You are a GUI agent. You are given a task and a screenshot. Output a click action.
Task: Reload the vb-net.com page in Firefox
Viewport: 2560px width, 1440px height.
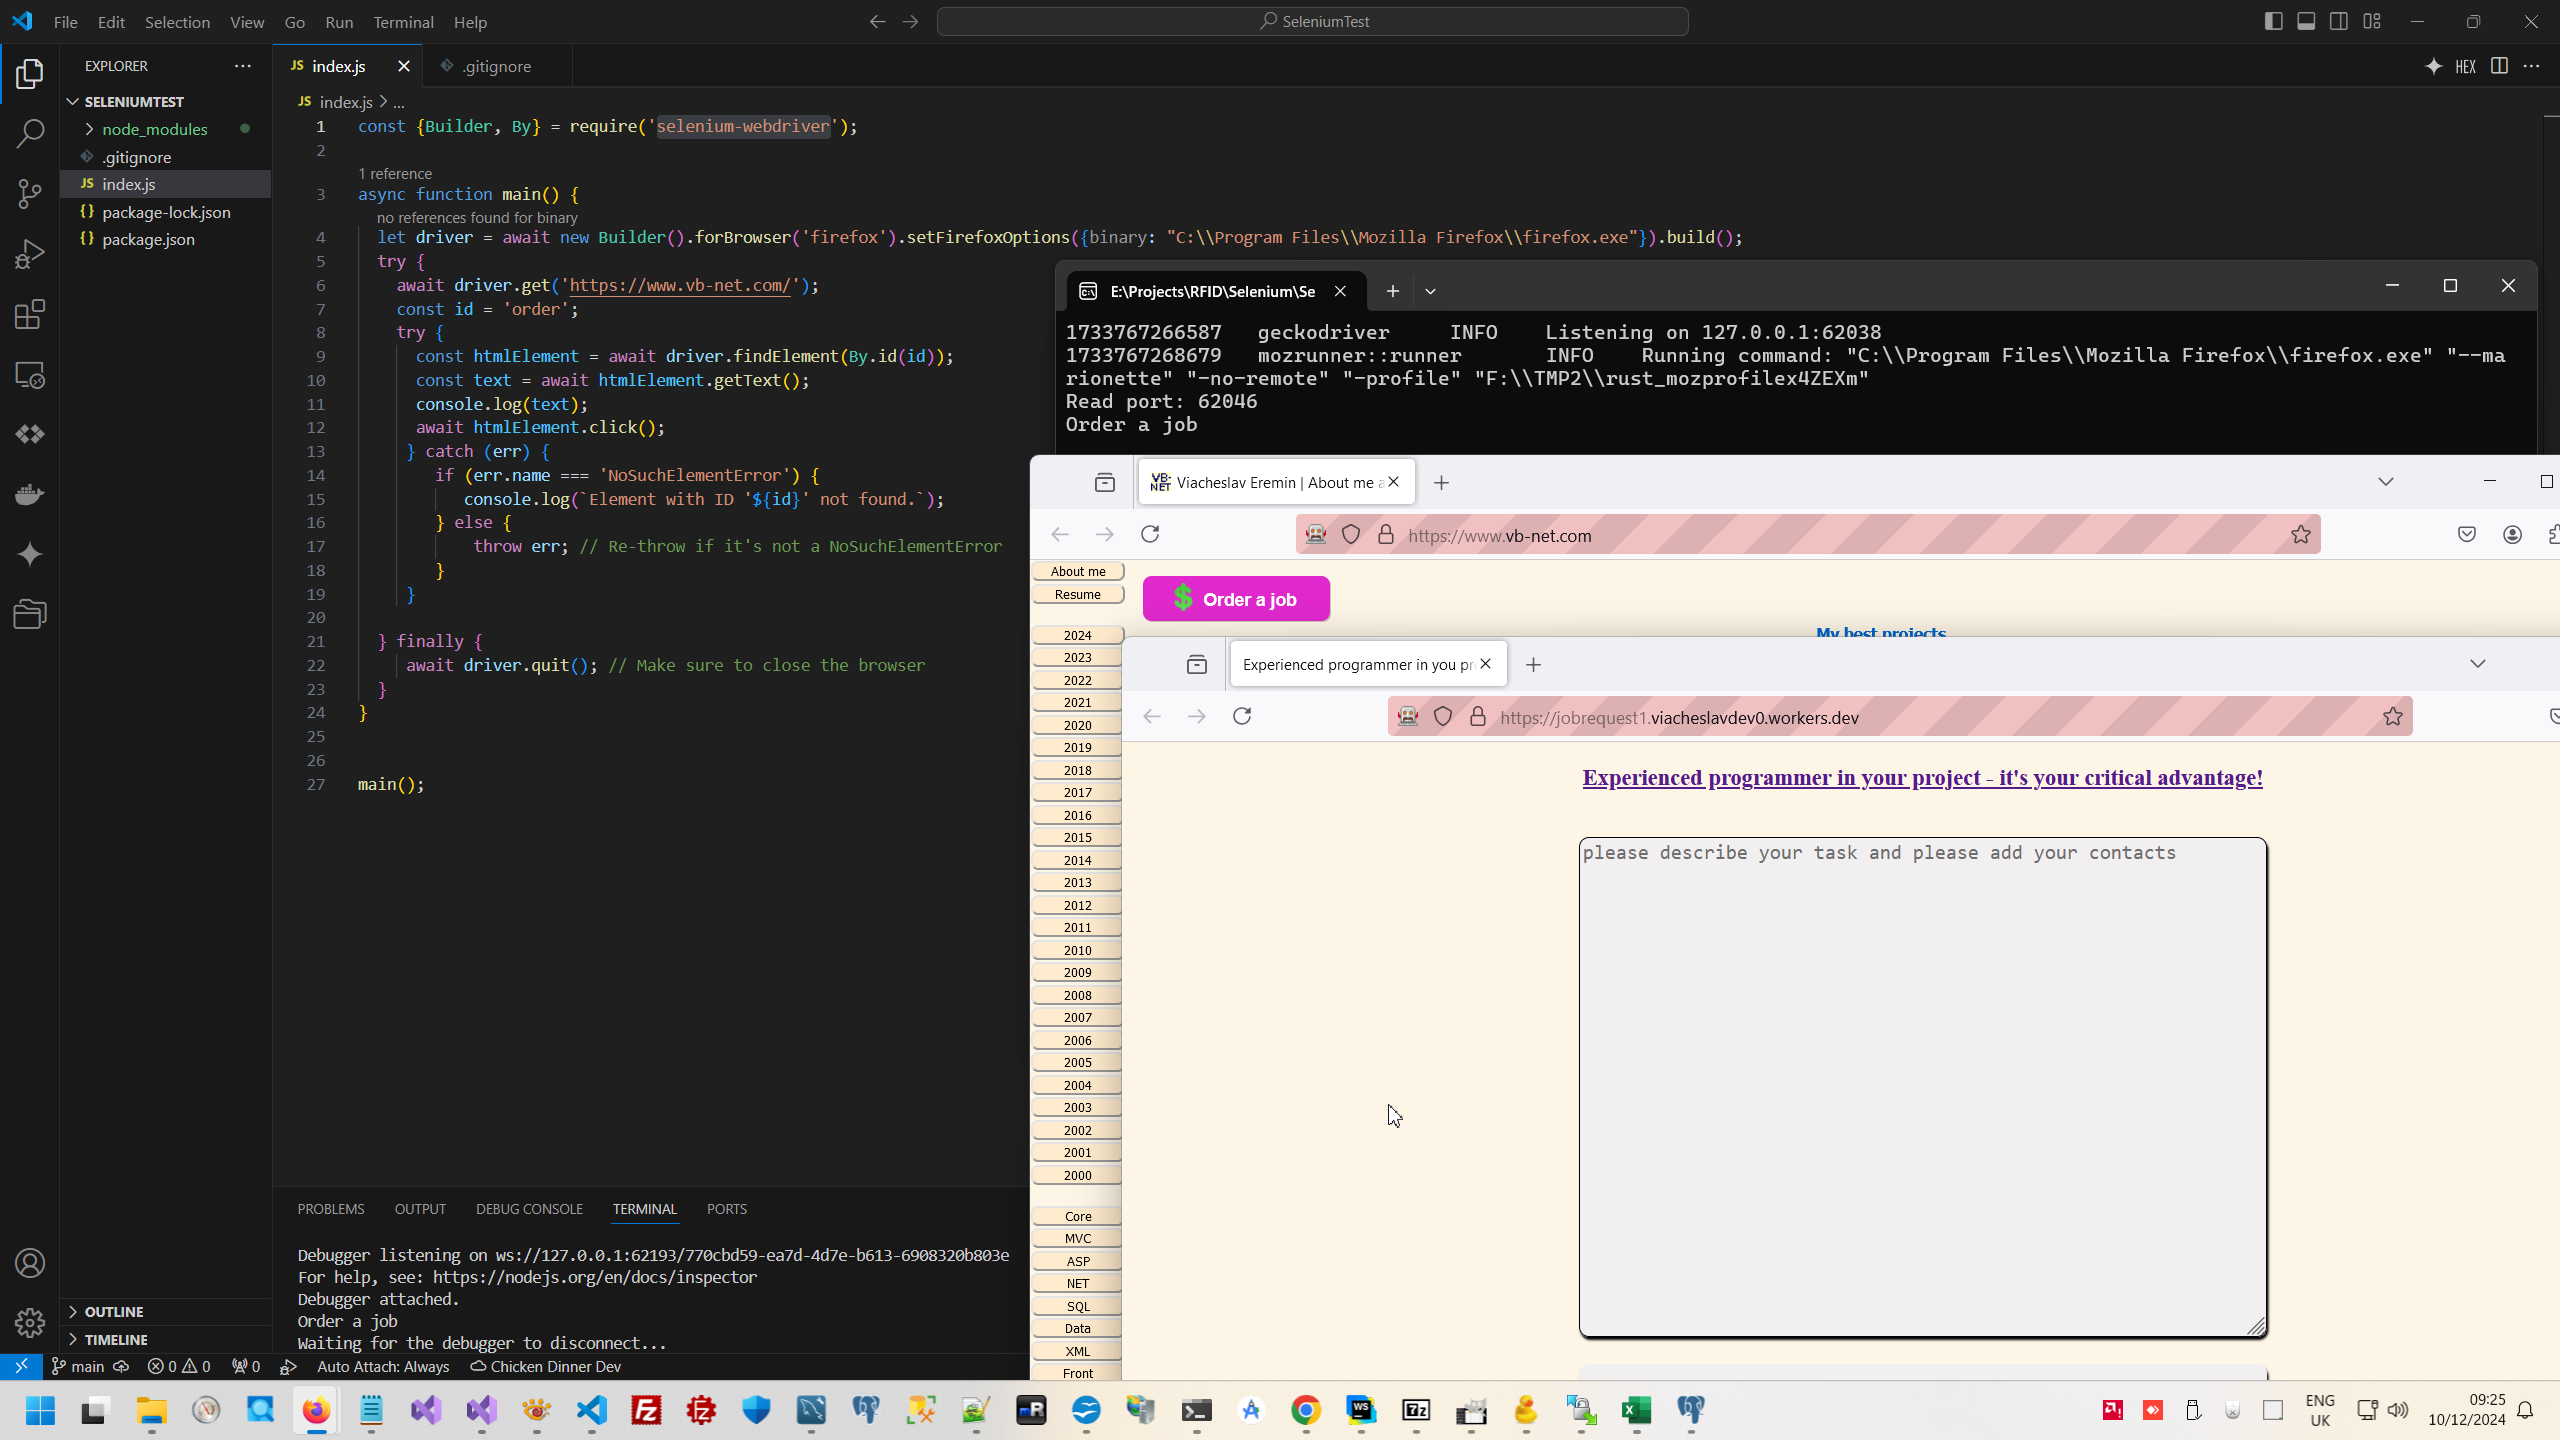coord(1150,534)
